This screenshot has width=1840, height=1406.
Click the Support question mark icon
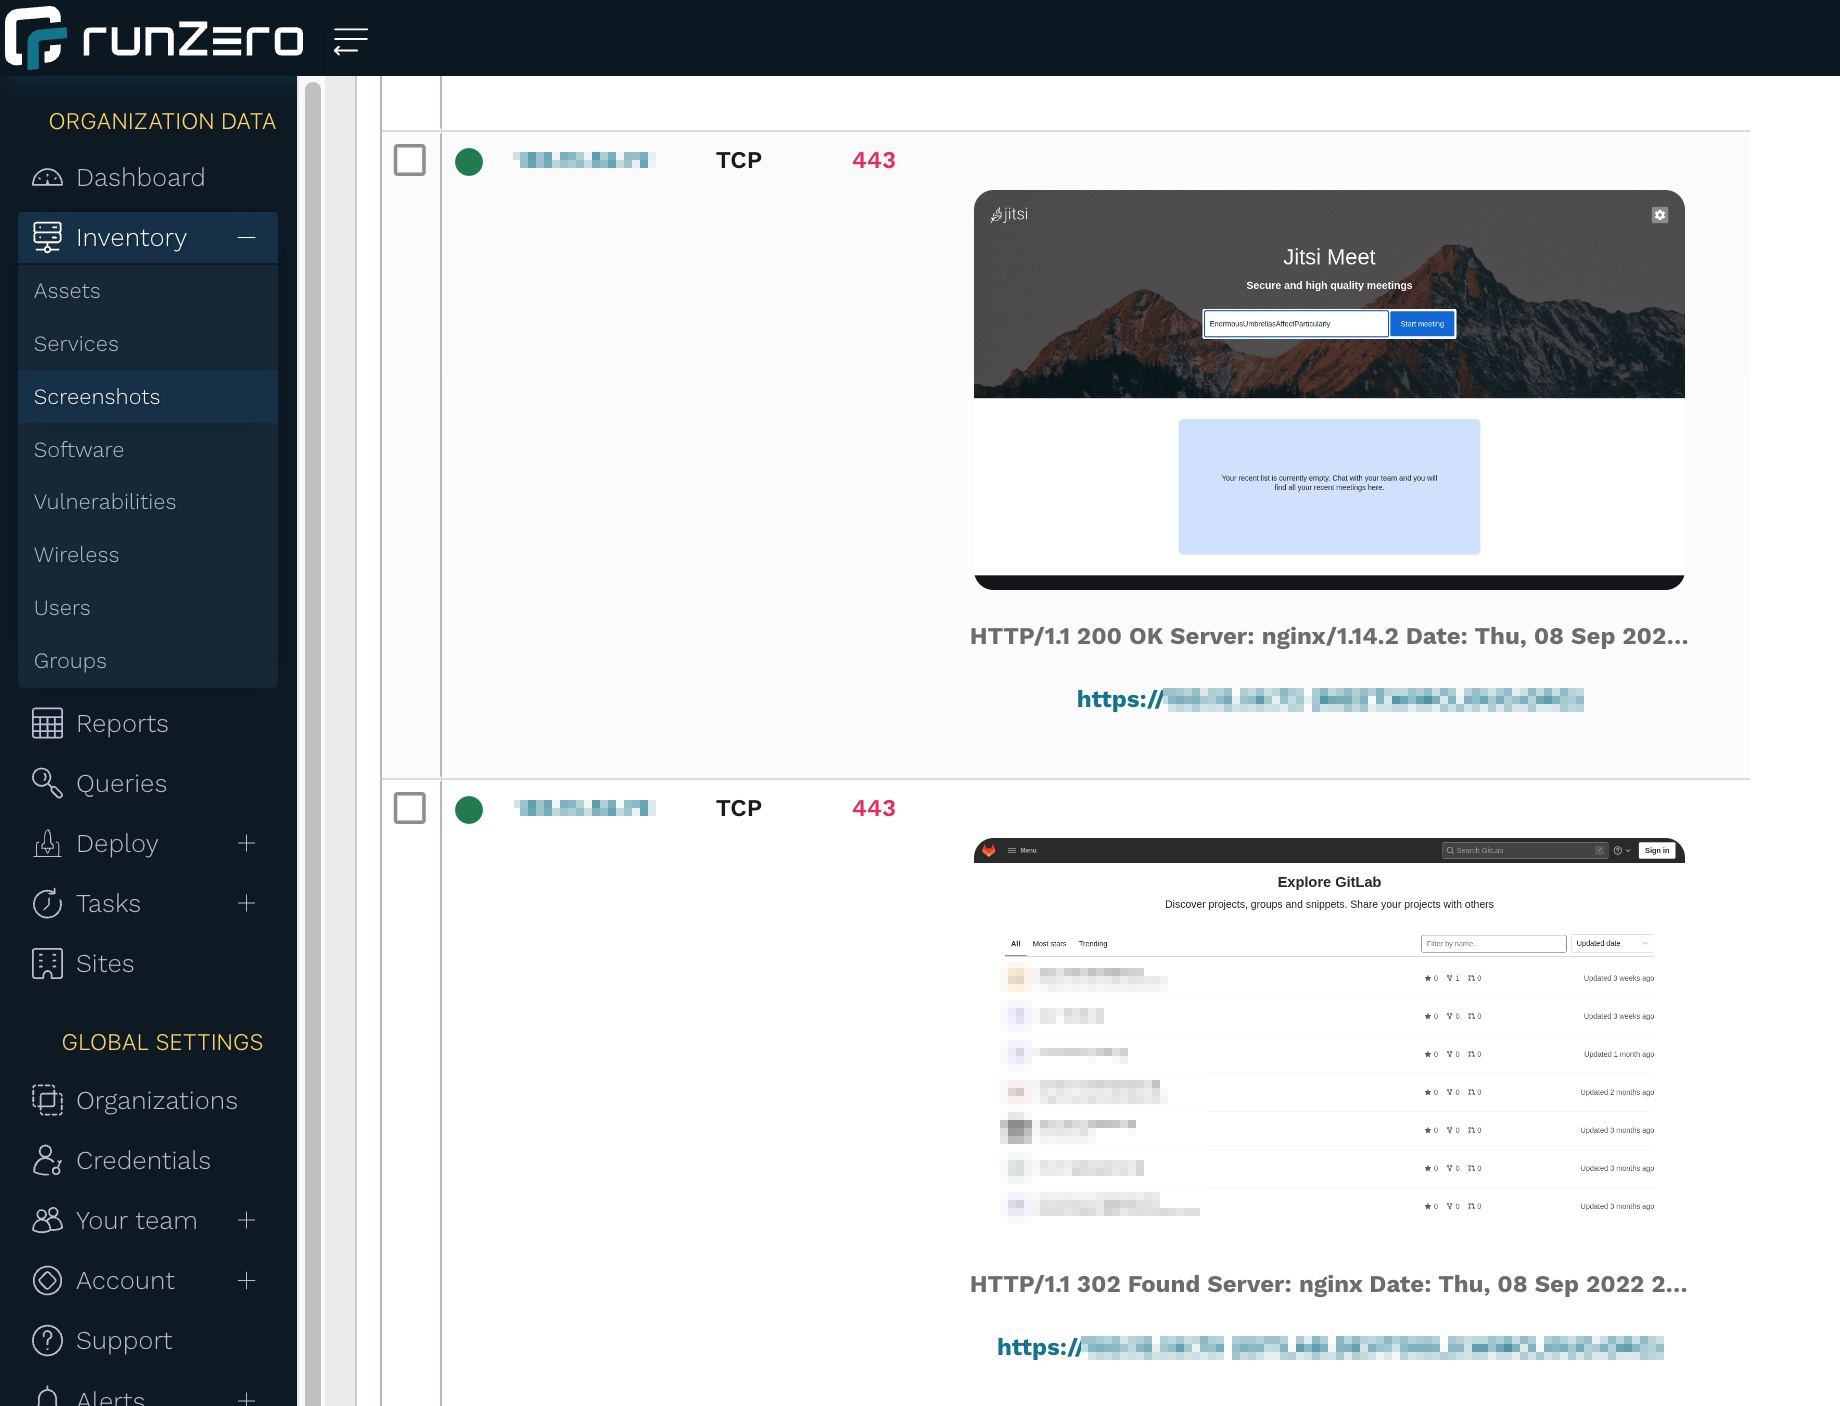(x=47, y=1340)
